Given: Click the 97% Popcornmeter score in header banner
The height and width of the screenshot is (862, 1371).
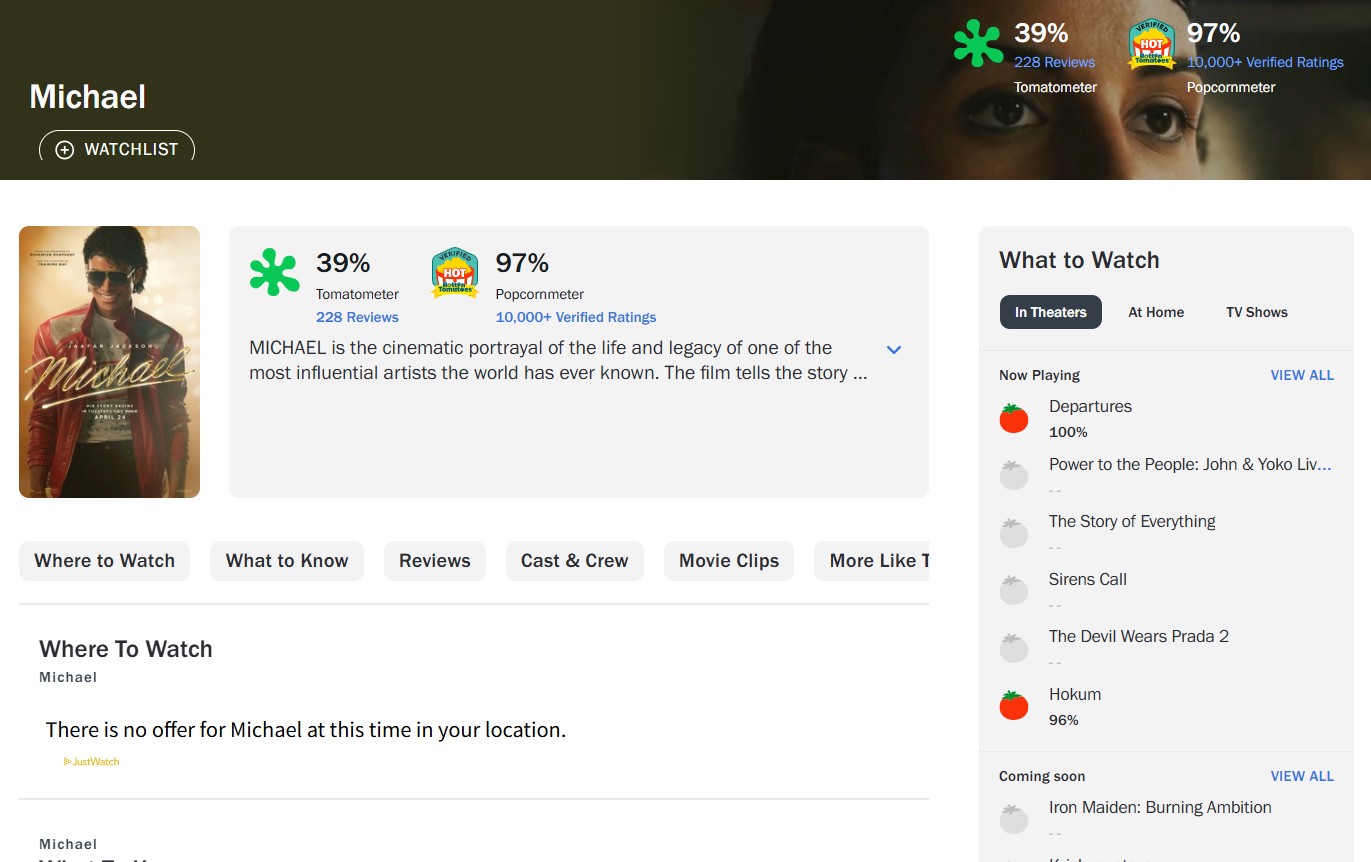Looking at the screenshot, I should pos(1214,33).
